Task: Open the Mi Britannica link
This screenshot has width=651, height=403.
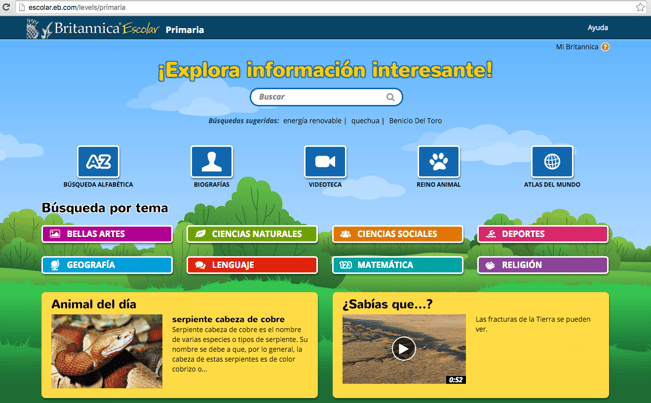Action: (577, 47)
